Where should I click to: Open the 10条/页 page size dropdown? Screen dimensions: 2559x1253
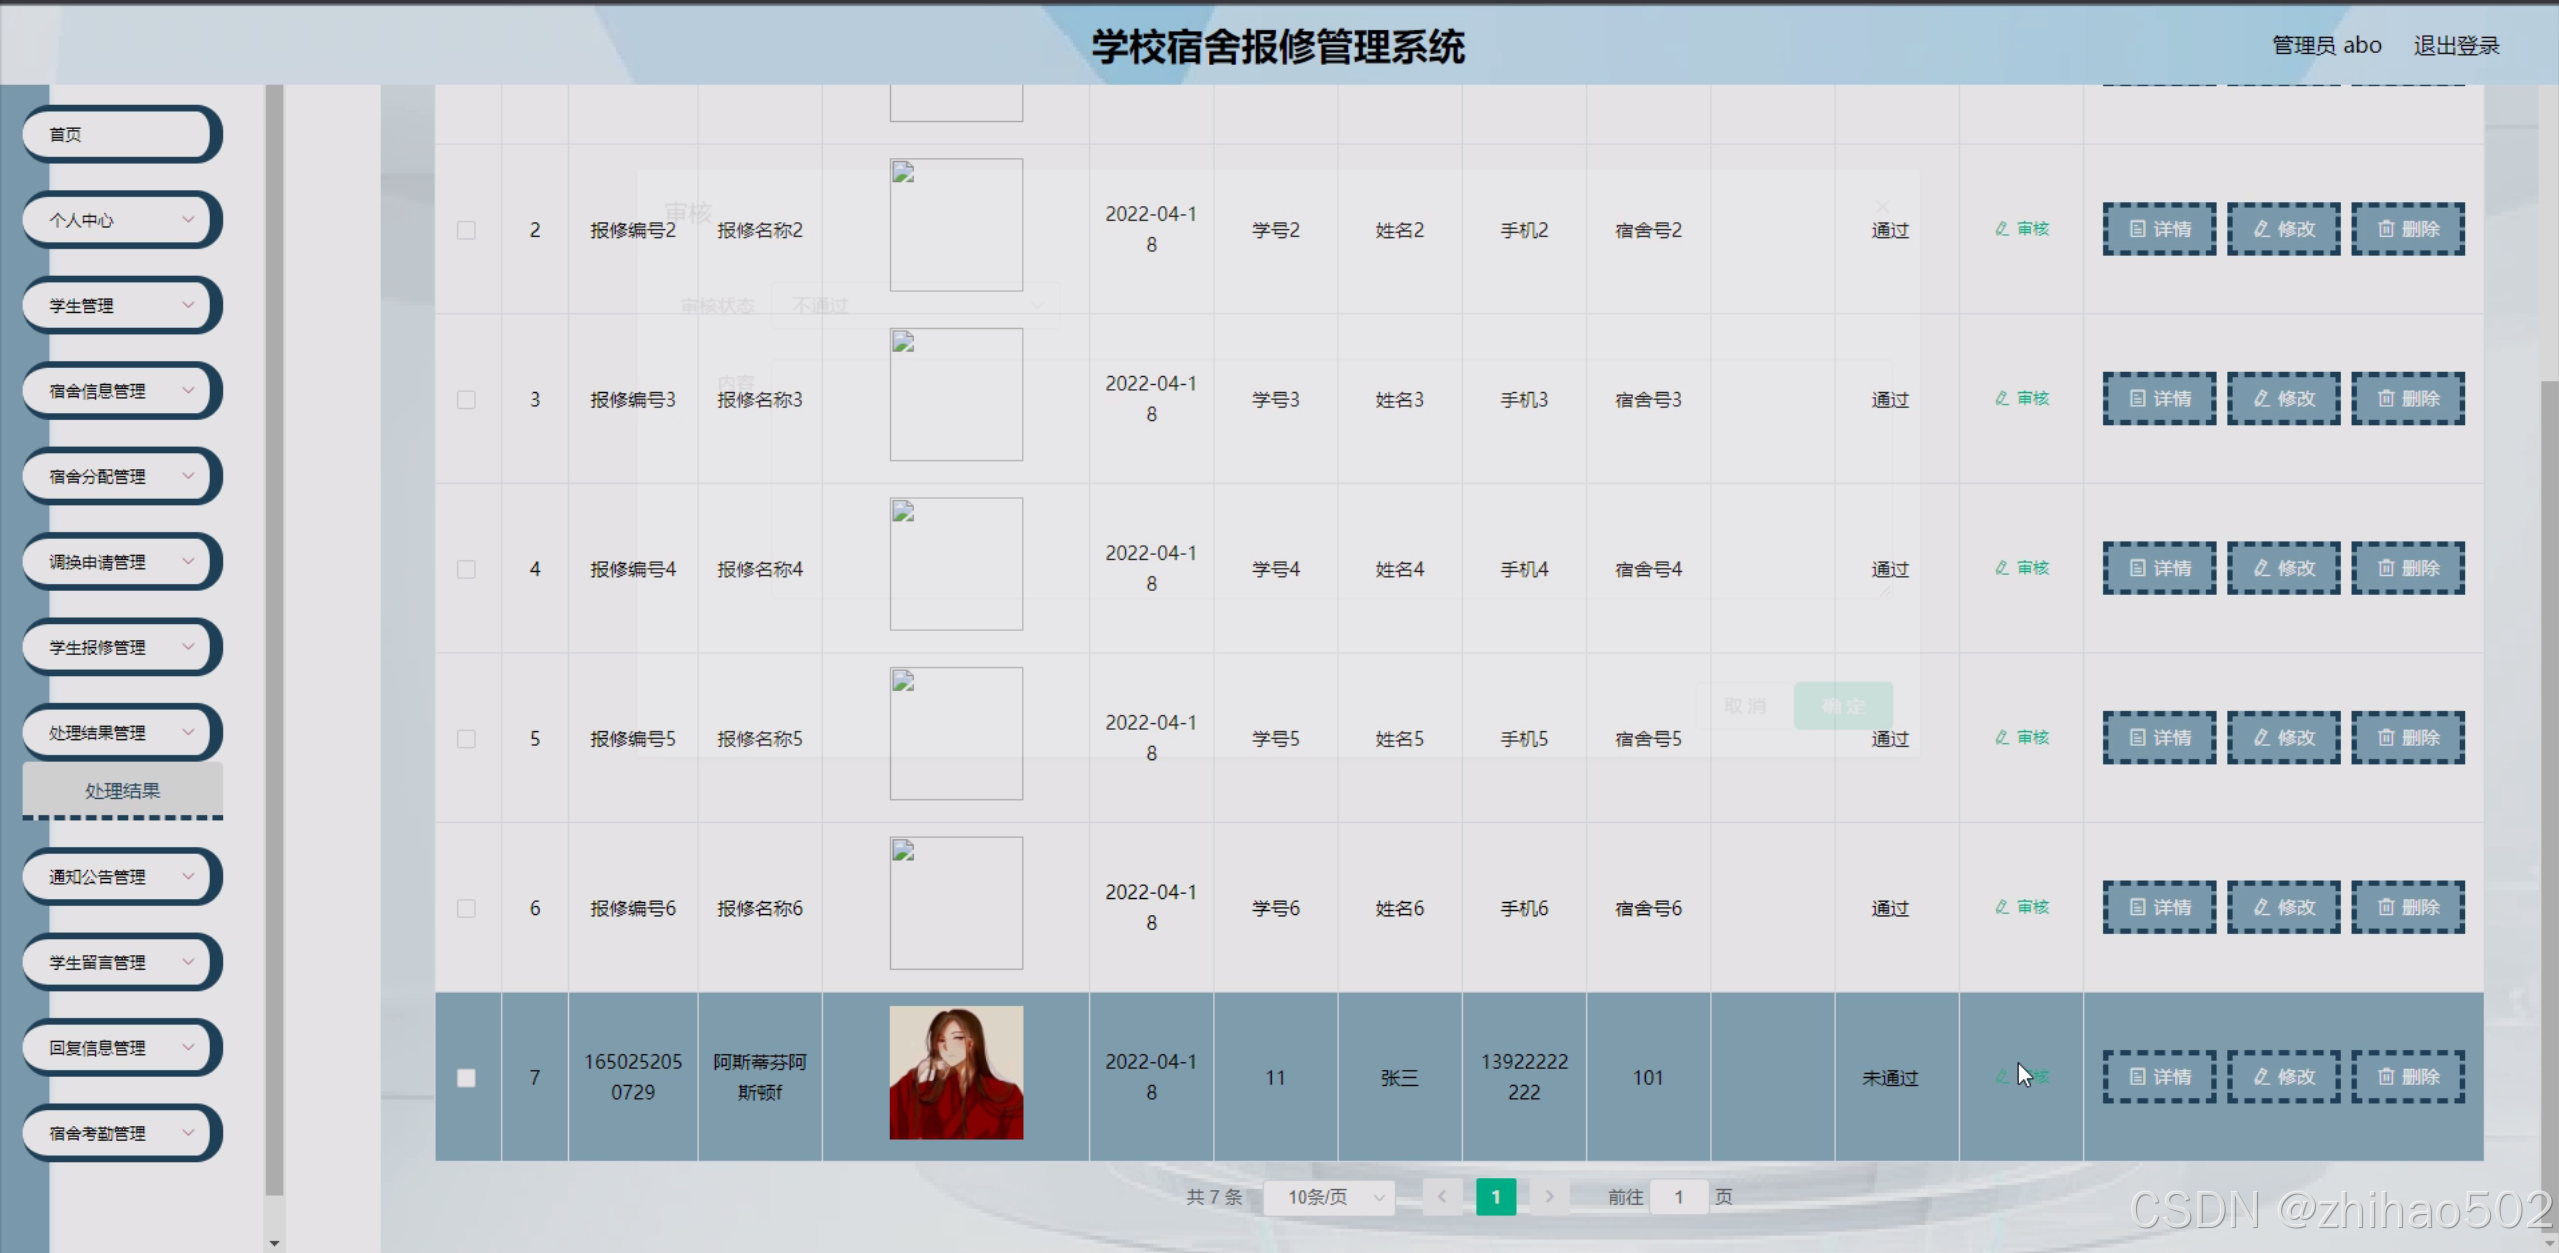coord(1328,1197)
